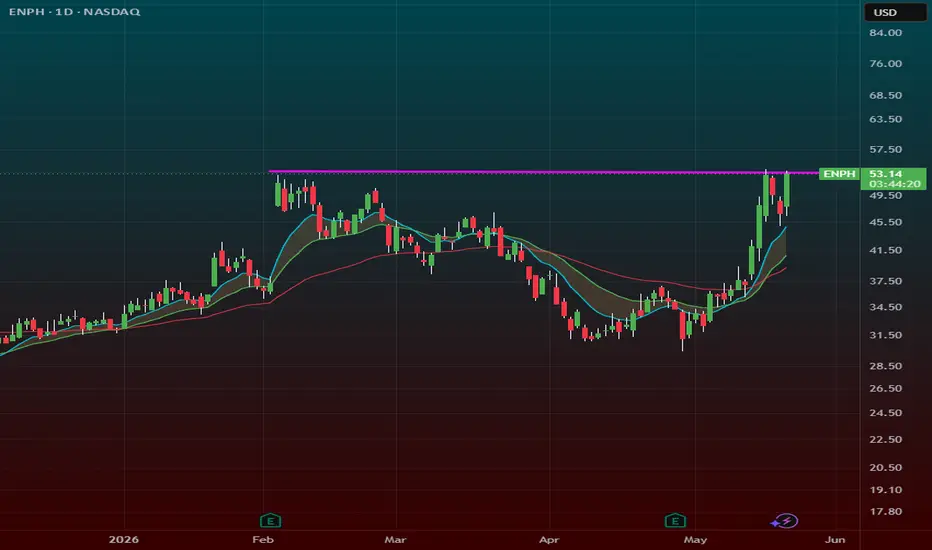Click the current price 53.14 label

coord(886,174)
